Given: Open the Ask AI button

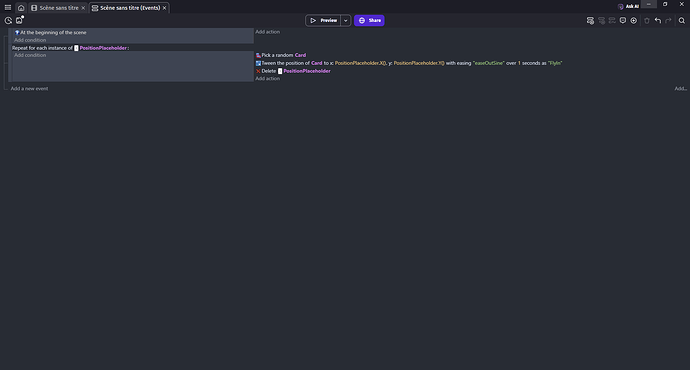Looking at the screenshot, I should pos(628,6).
